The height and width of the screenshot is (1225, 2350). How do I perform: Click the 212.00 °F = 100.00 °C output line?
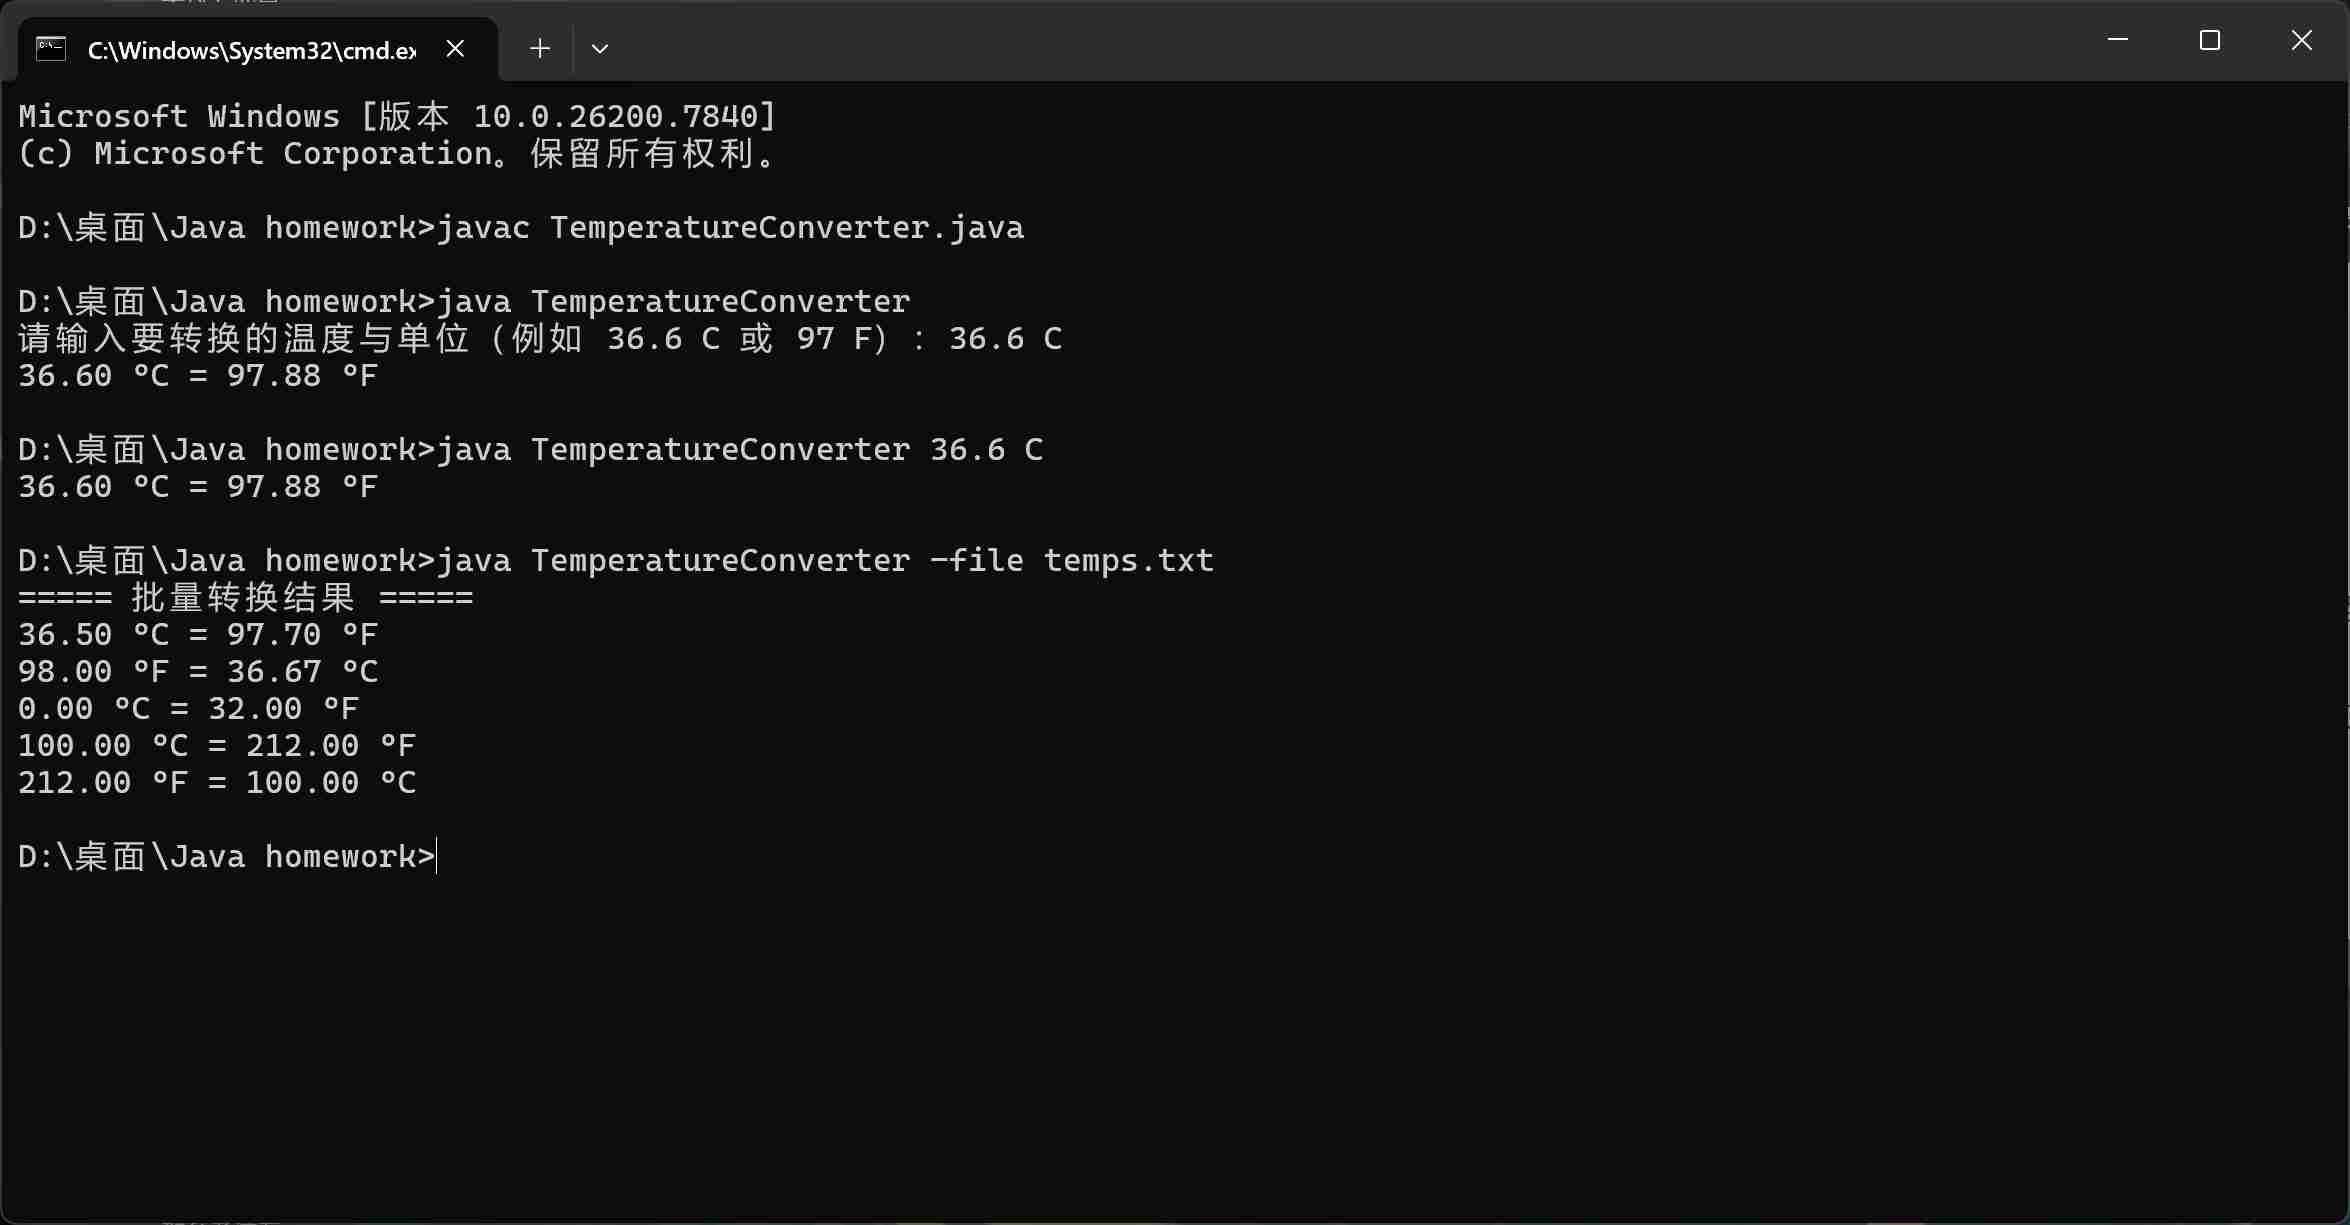click(217, 783)
